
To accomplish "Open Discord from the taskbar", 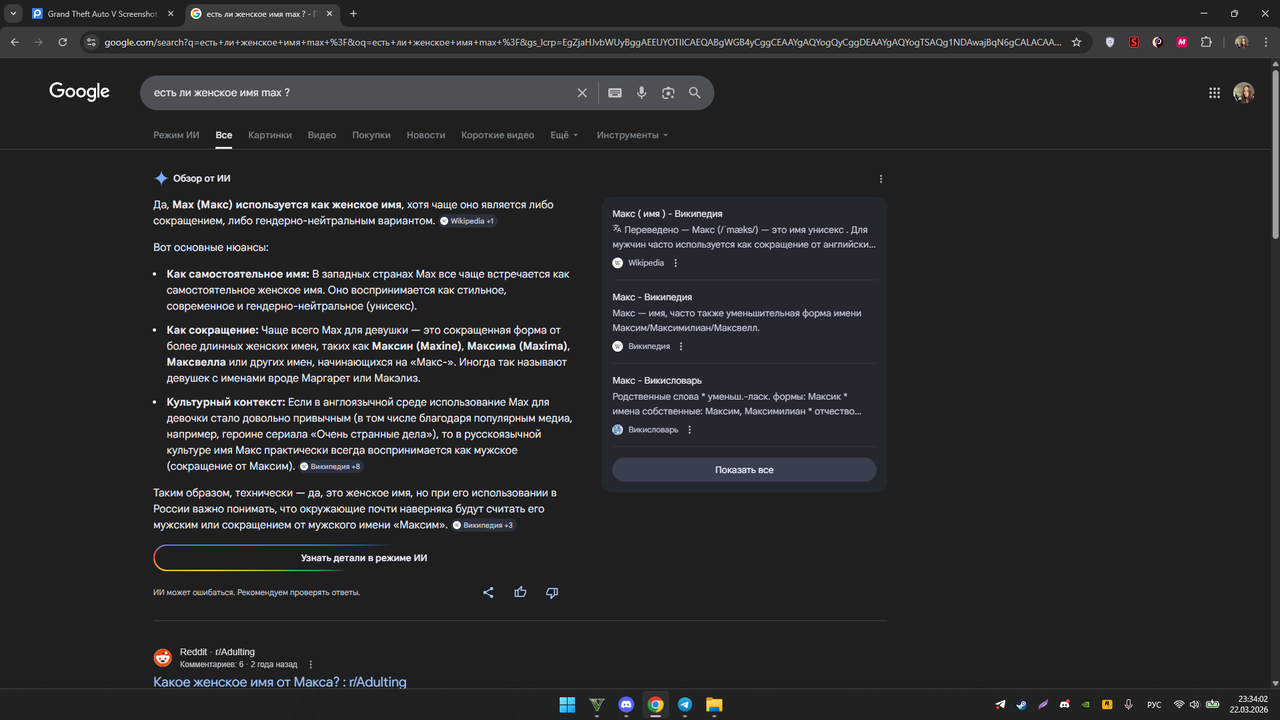I will pyautogui.click(x=626, y=705).
